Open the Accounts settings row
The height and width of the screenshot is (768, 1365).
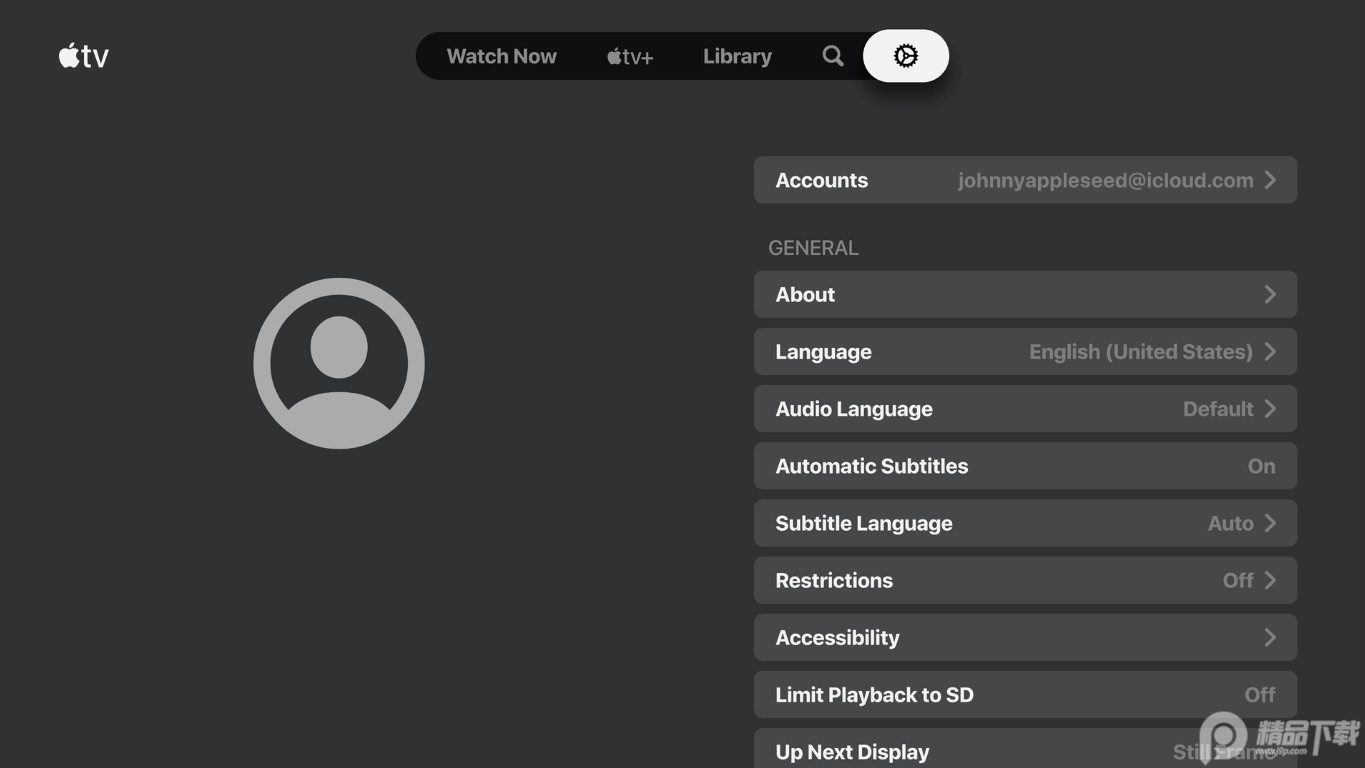1025,180
